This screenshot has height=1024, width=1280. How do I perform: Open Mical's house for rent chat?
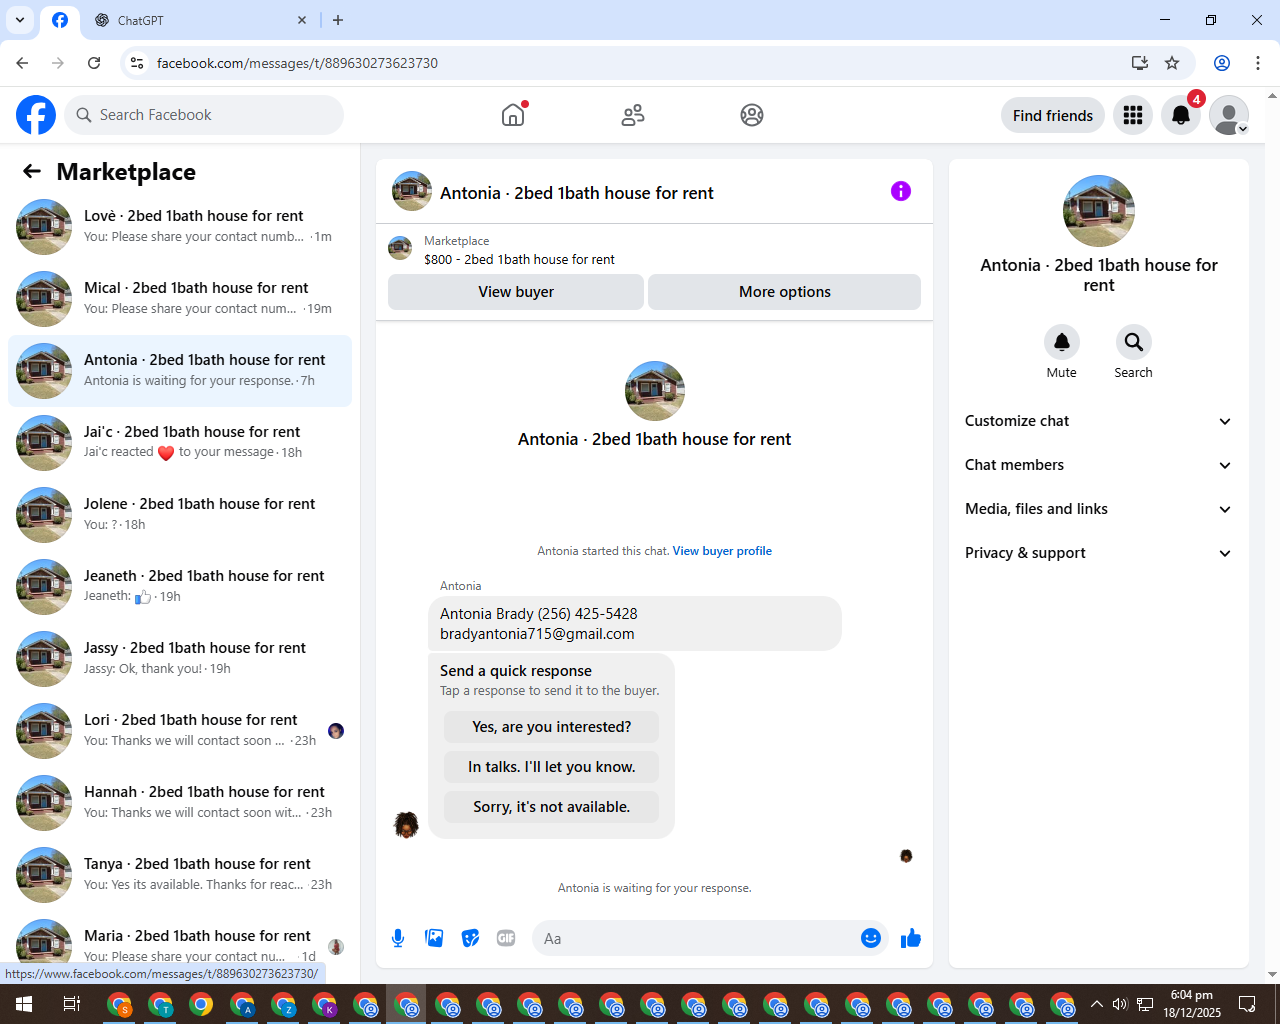coord(180,299)
